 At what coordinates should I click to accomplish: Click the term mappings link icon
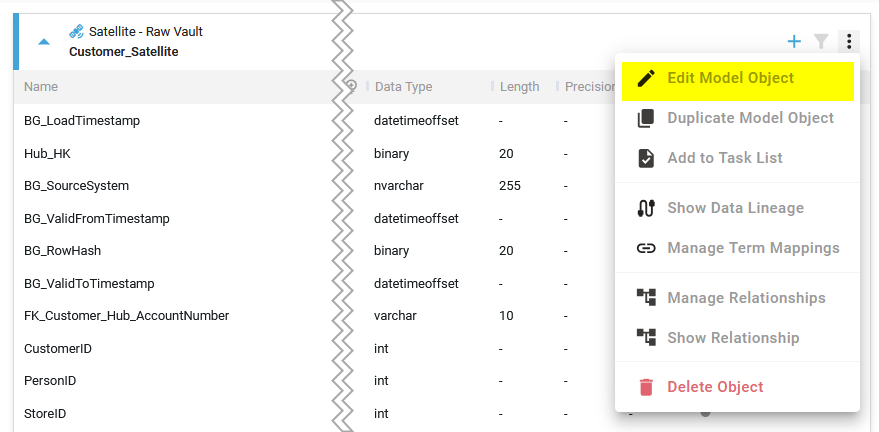pyautogui.click(x=646, y=248)
